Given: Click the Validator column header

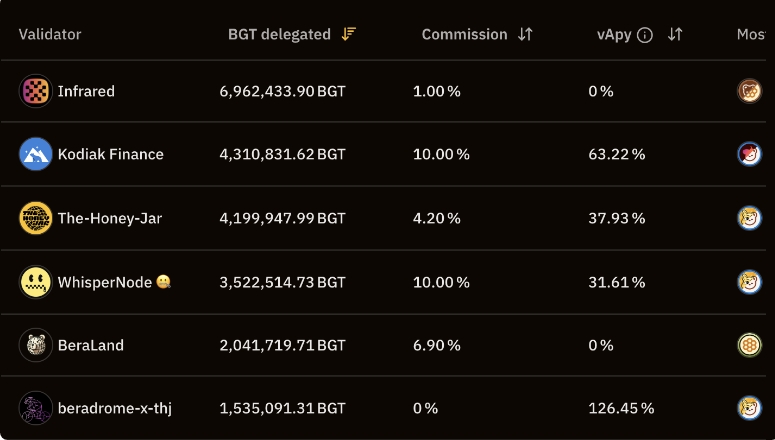Looking at the screenshot, I should pos(50,34).
